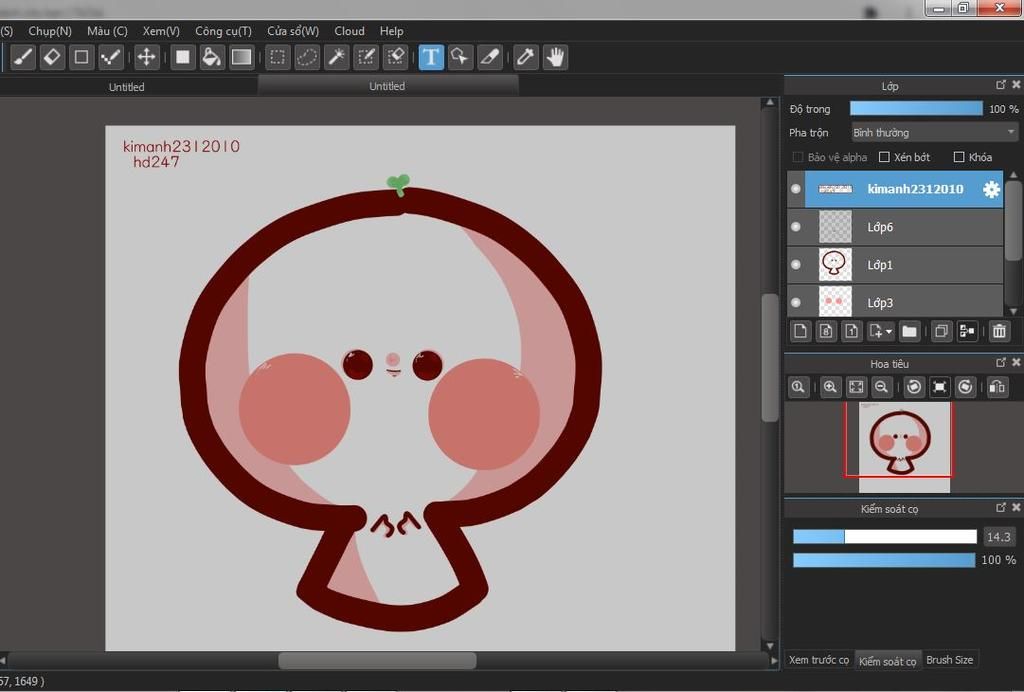Open the Chụp(N) menu
This screenshot has width=1024, height=692.
pos(50,31)
